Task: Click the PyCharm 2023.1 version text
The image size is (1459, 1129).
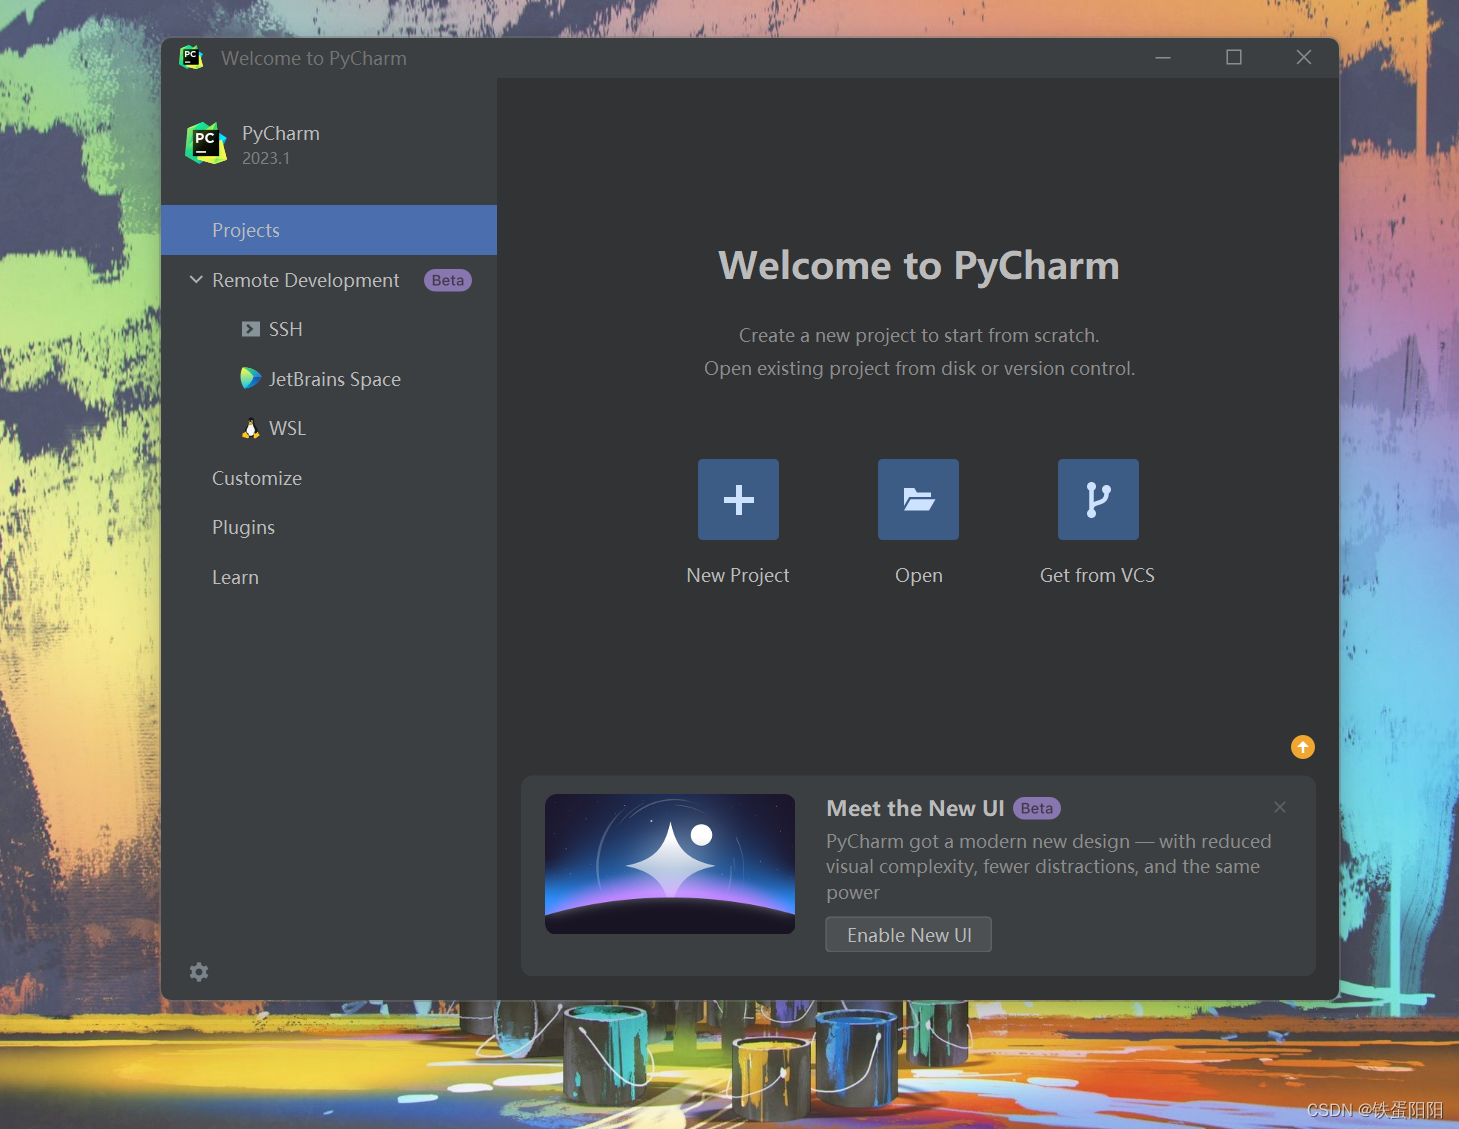Action: 266,158
